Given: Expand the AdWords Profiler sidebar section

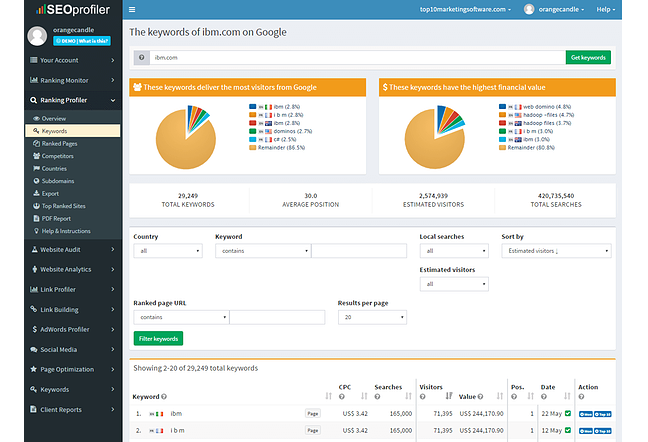Looking at the screenshot, I should coord(73,329).
